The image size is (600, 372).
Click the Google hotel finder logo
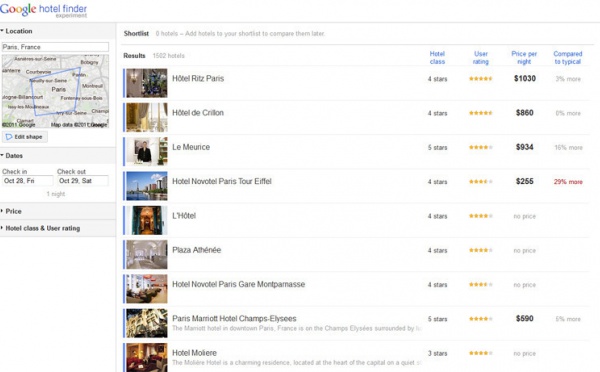43,10
